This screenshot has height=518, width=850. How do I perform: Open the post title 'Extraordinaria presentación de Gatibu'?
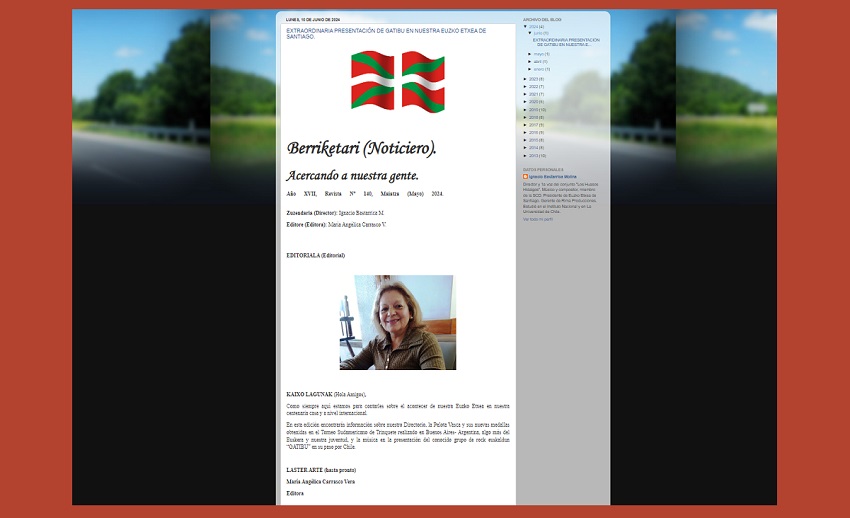click(x=386, y=34)
